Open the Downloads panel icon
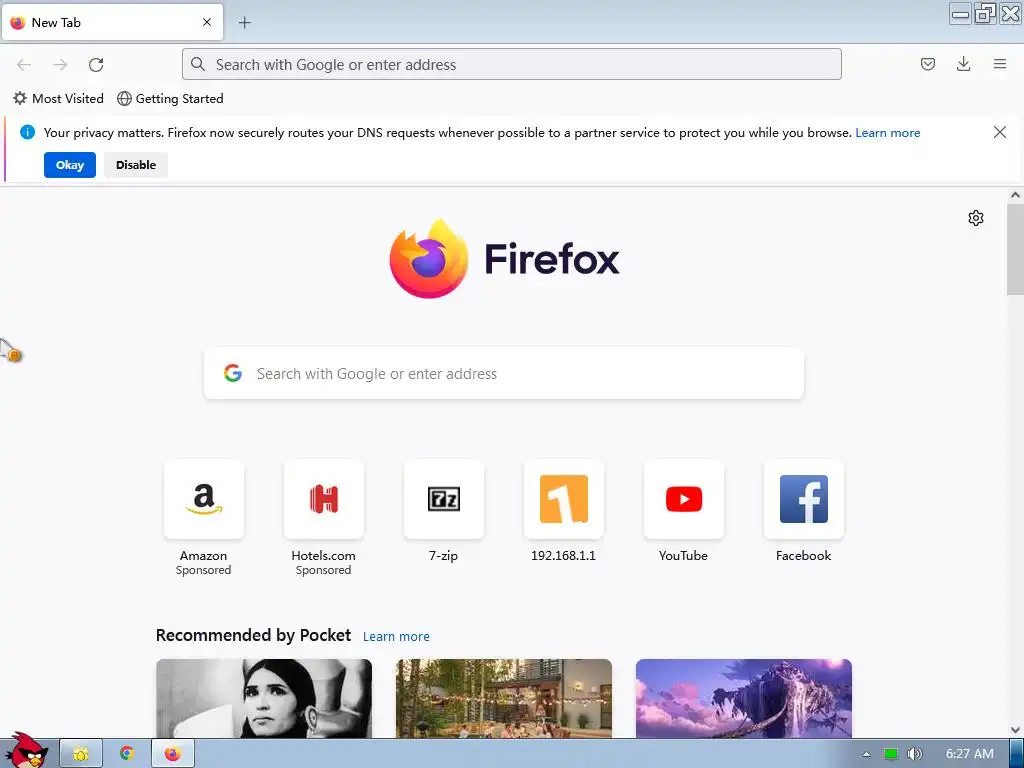This screenshot has height=768, width=1024. point(963,64)
